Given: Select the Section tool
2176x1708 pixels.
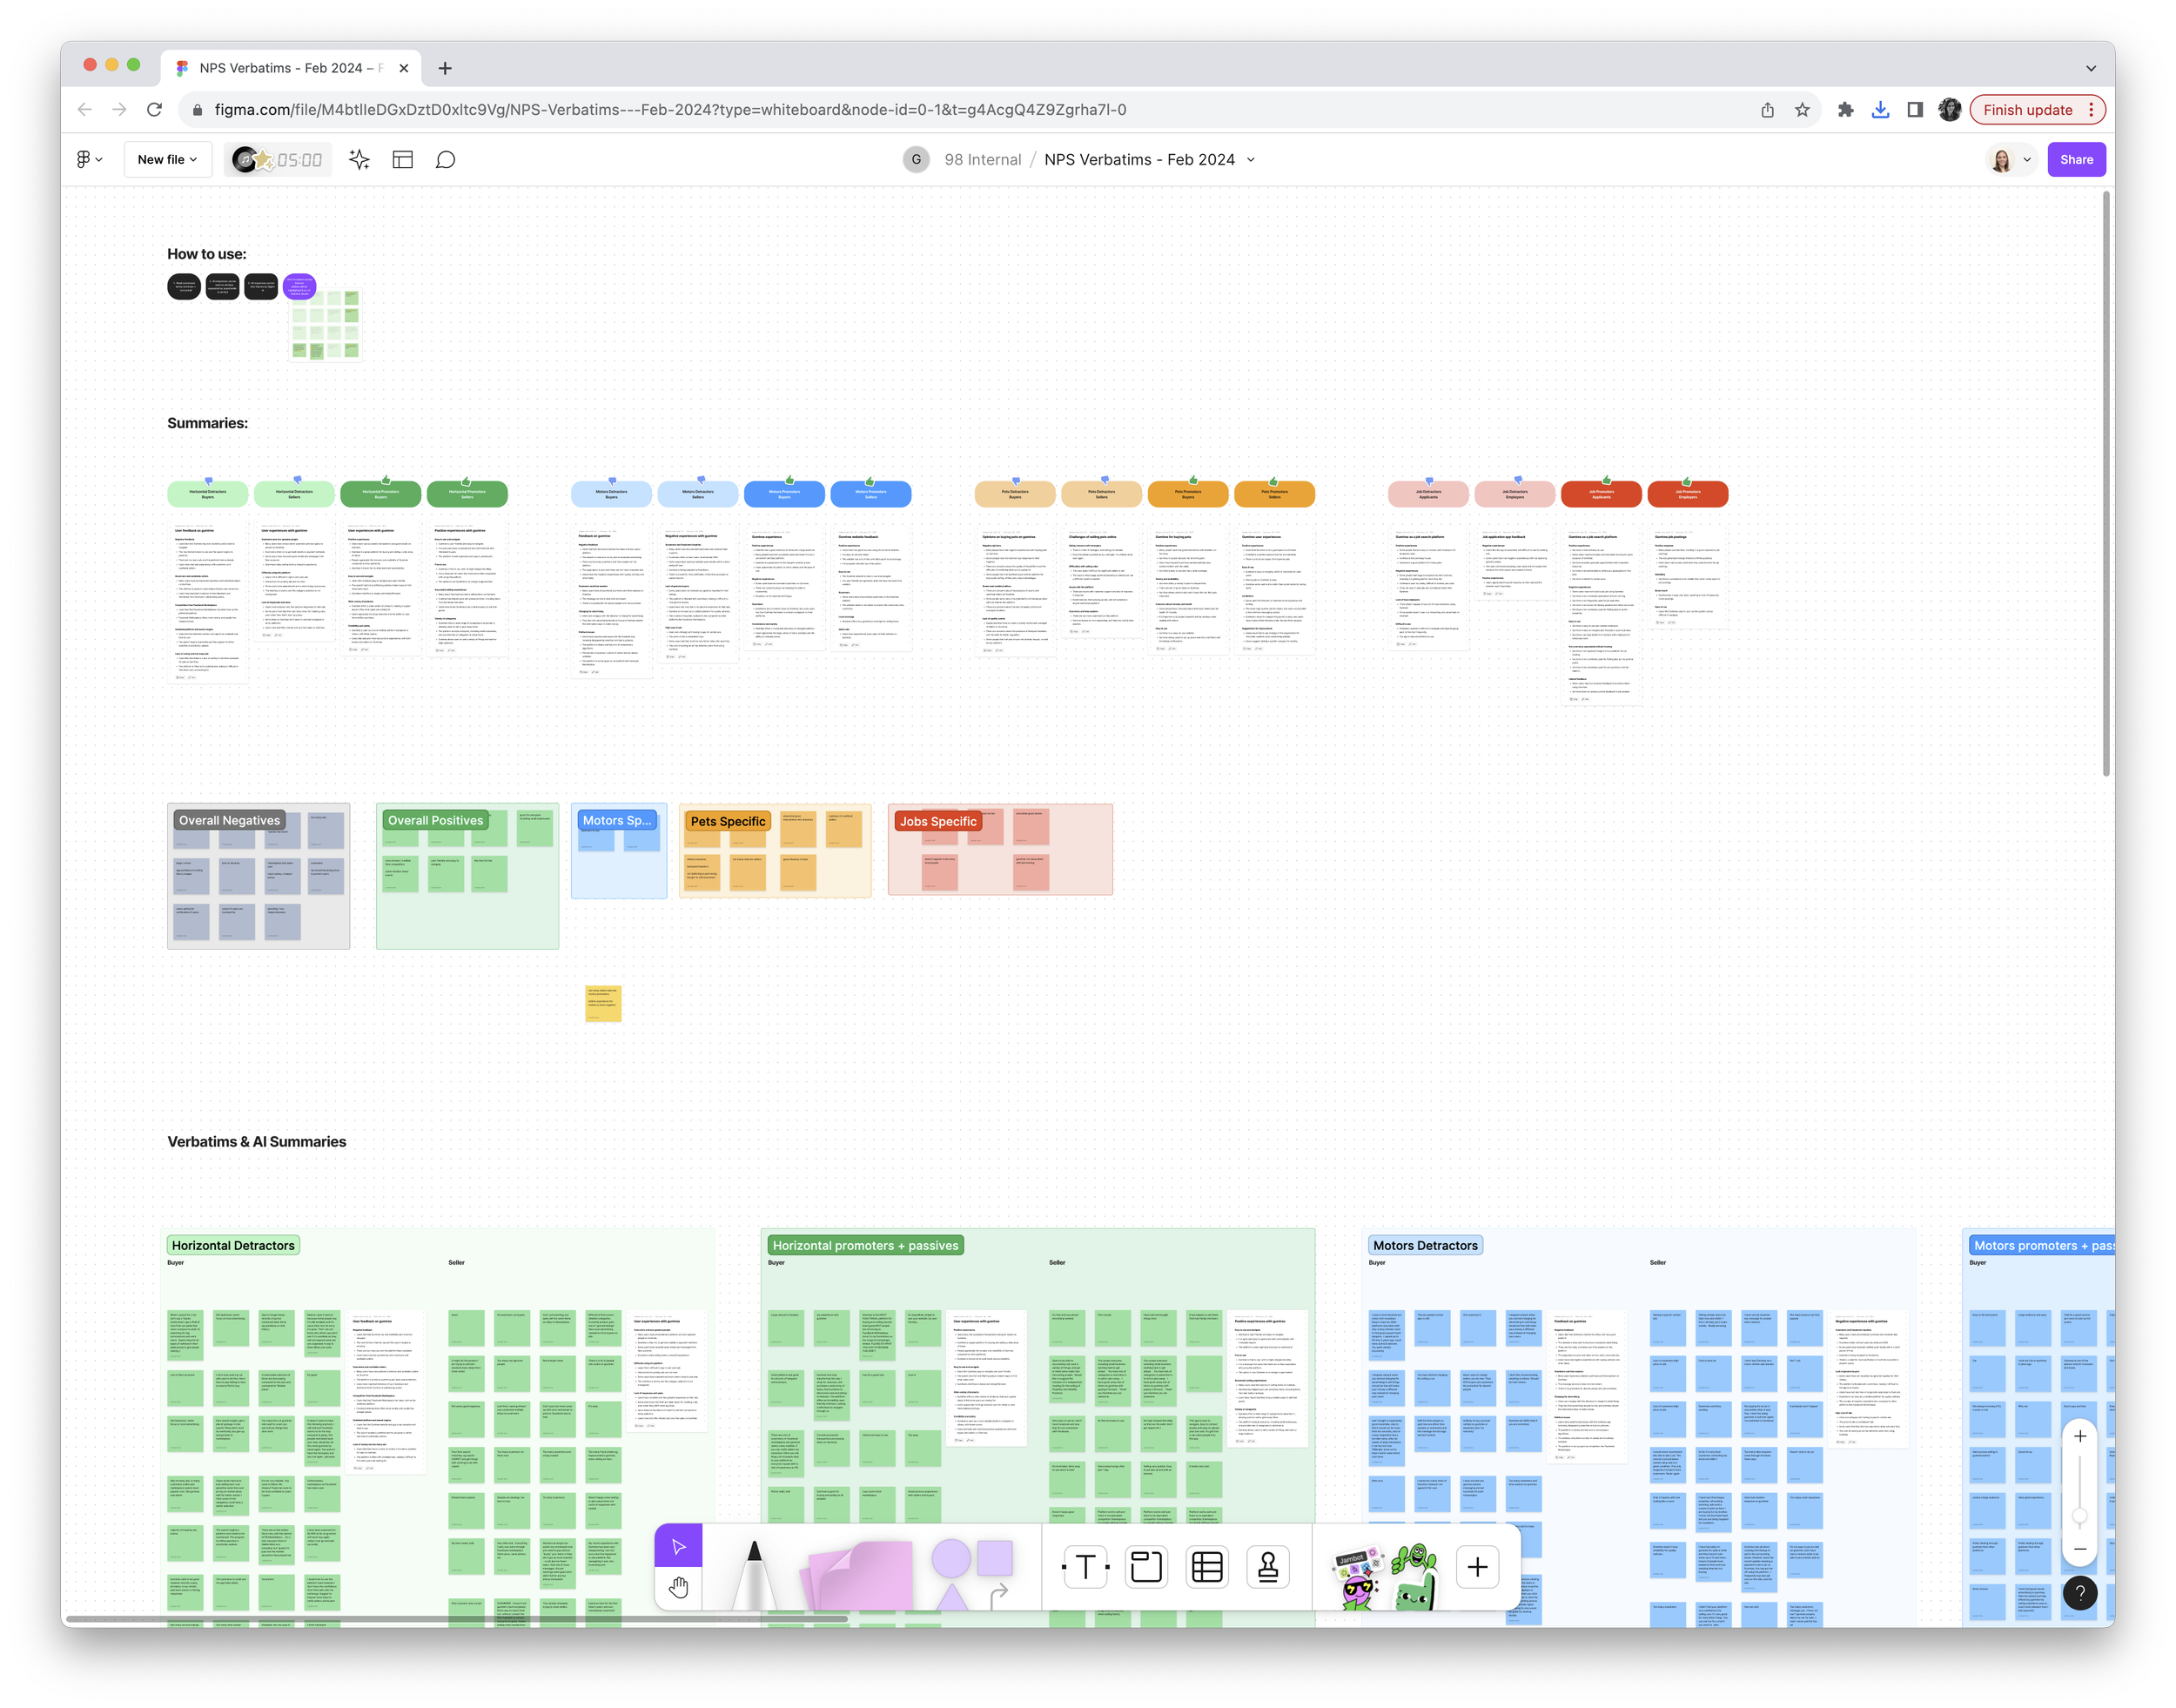Looking at the screenshot, I should pyautogui.click(x=1146, y=1567).
